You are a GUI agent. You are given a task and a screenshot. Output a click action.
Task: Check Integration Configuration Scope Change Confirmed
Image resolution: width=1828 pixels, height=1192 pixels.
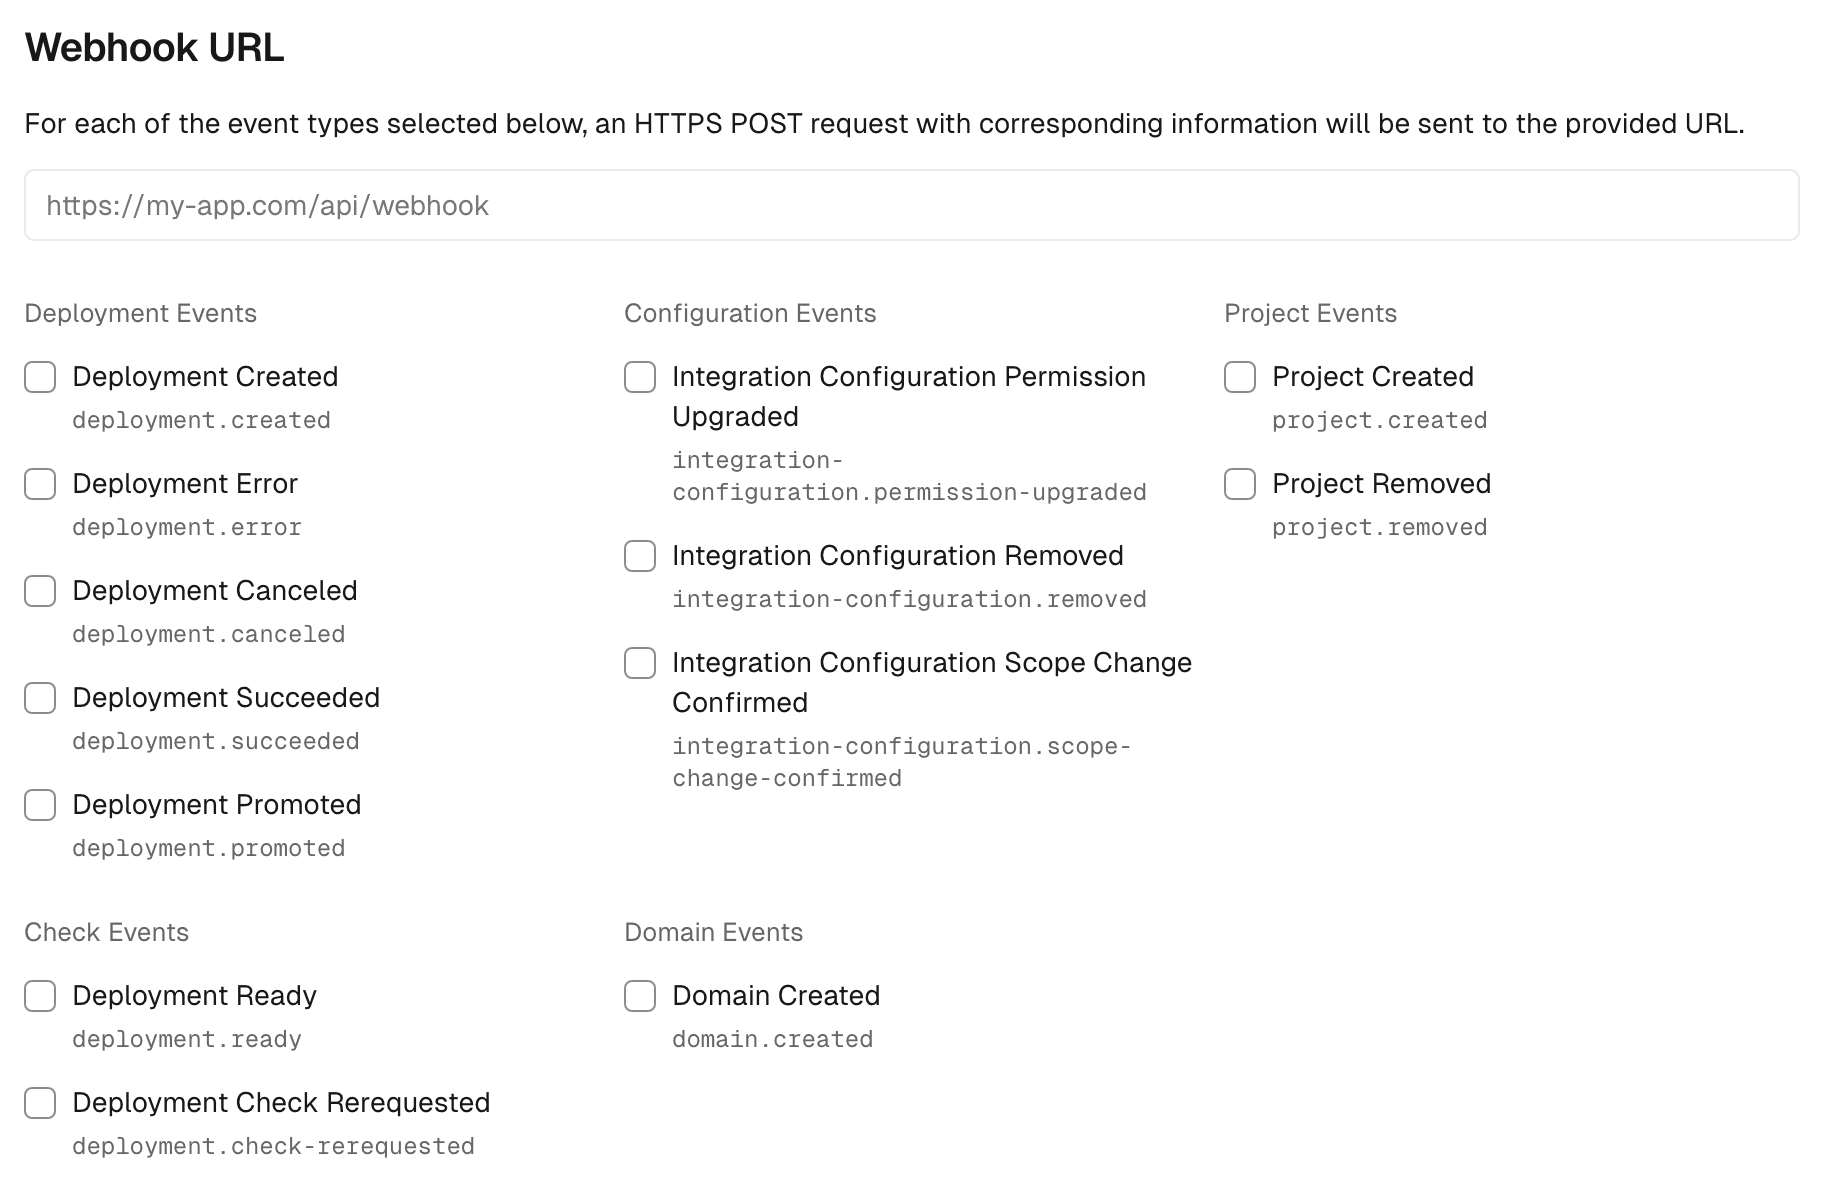tap(639, 663)
